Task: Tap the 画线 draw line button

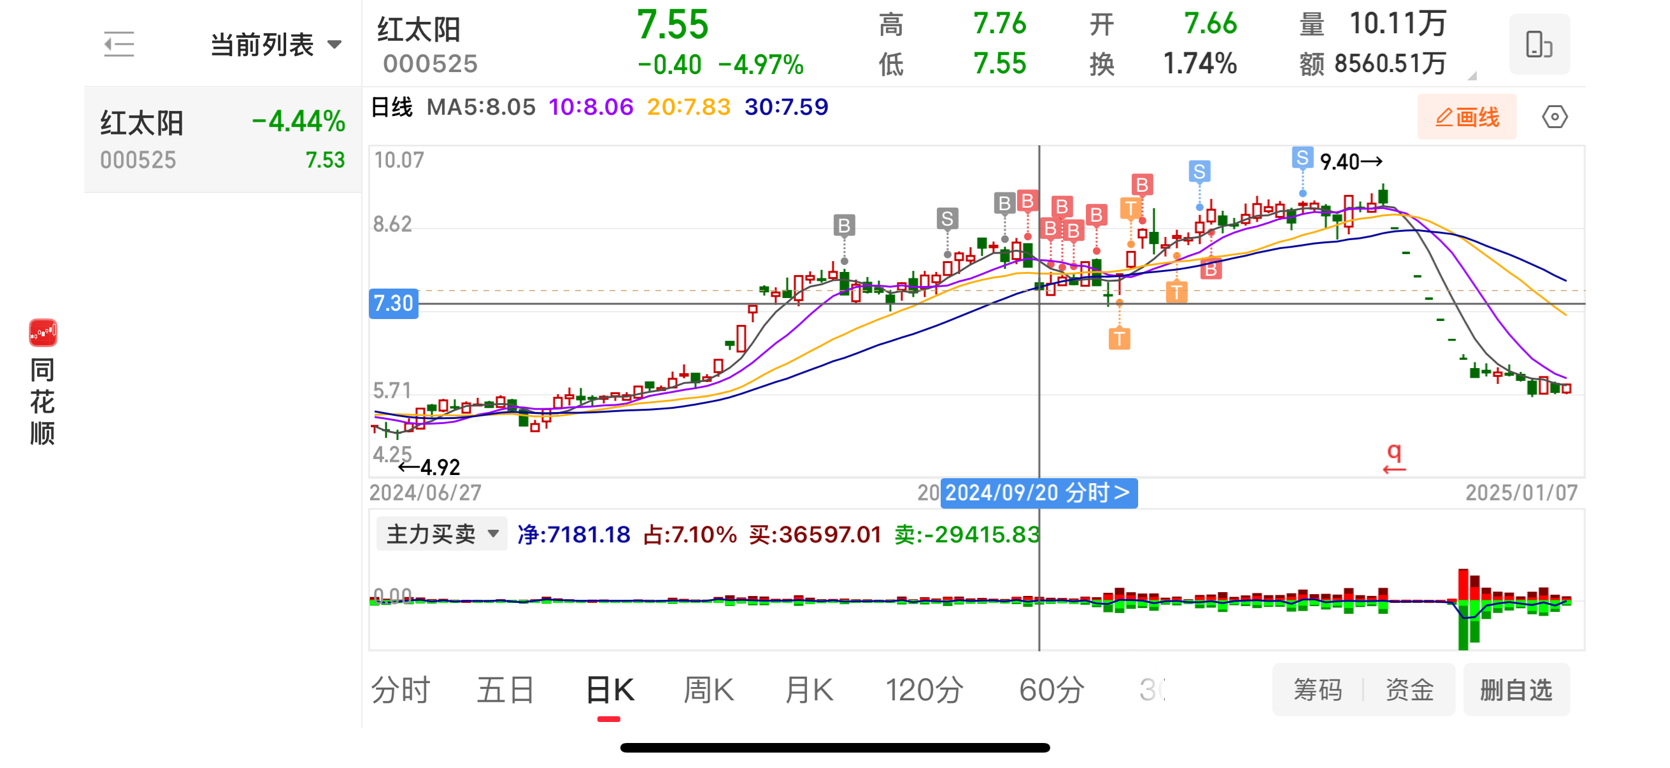Action: (1467, 117)
